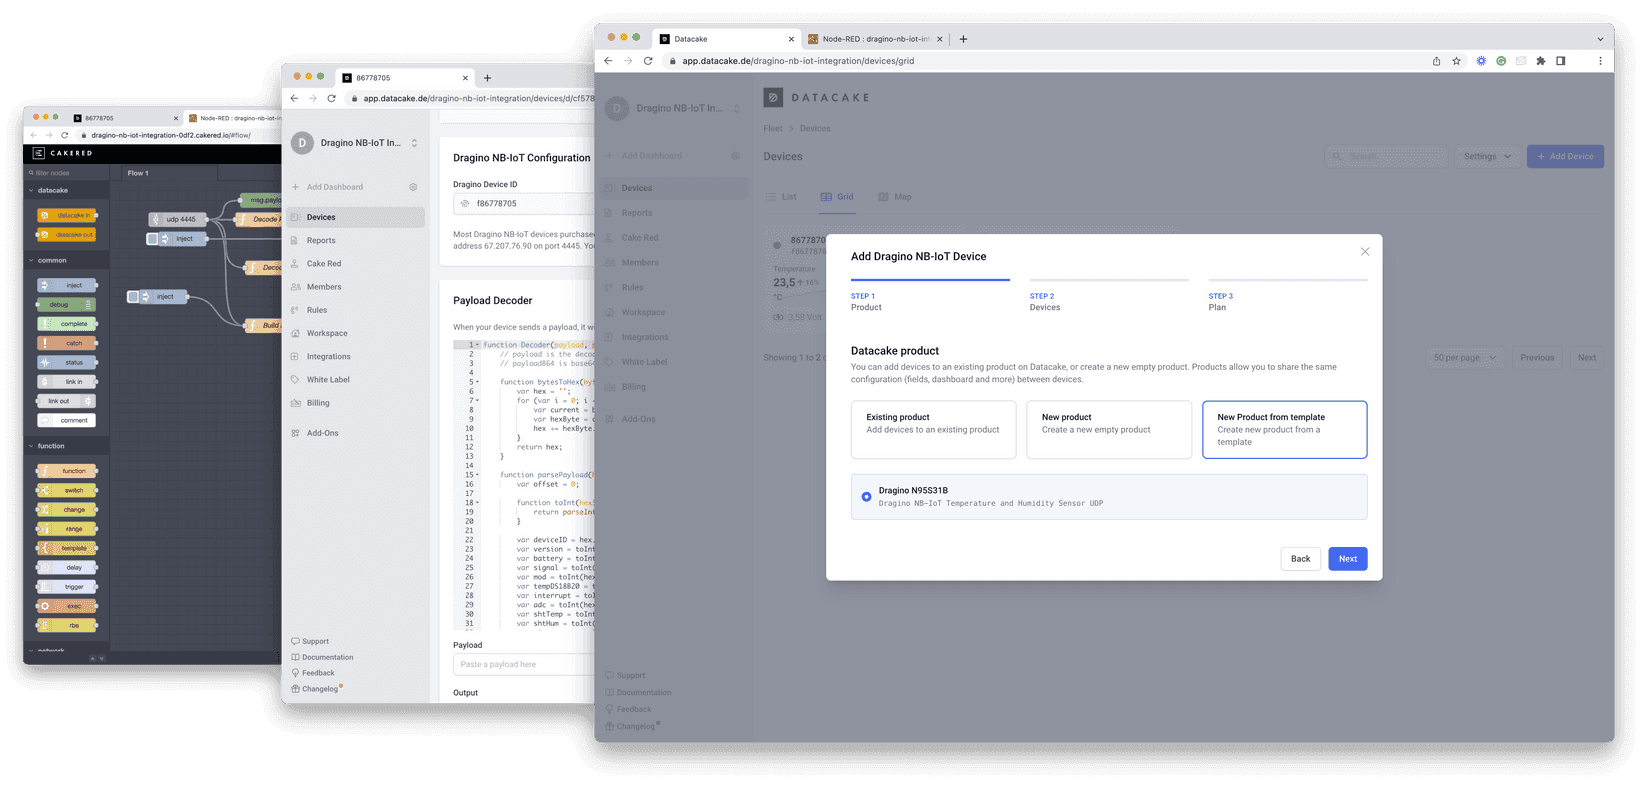Click the udp 4445 node on canvas
Screen dimensions: 1649x788
coord(177,219)
